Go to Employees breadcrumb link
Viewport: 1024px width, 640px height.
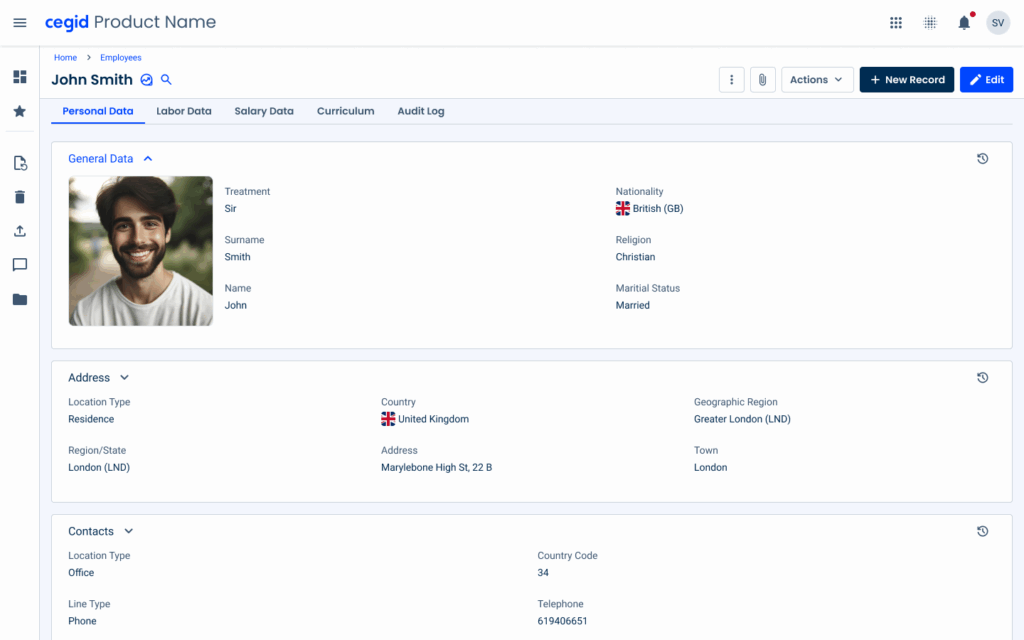(121, 58)
